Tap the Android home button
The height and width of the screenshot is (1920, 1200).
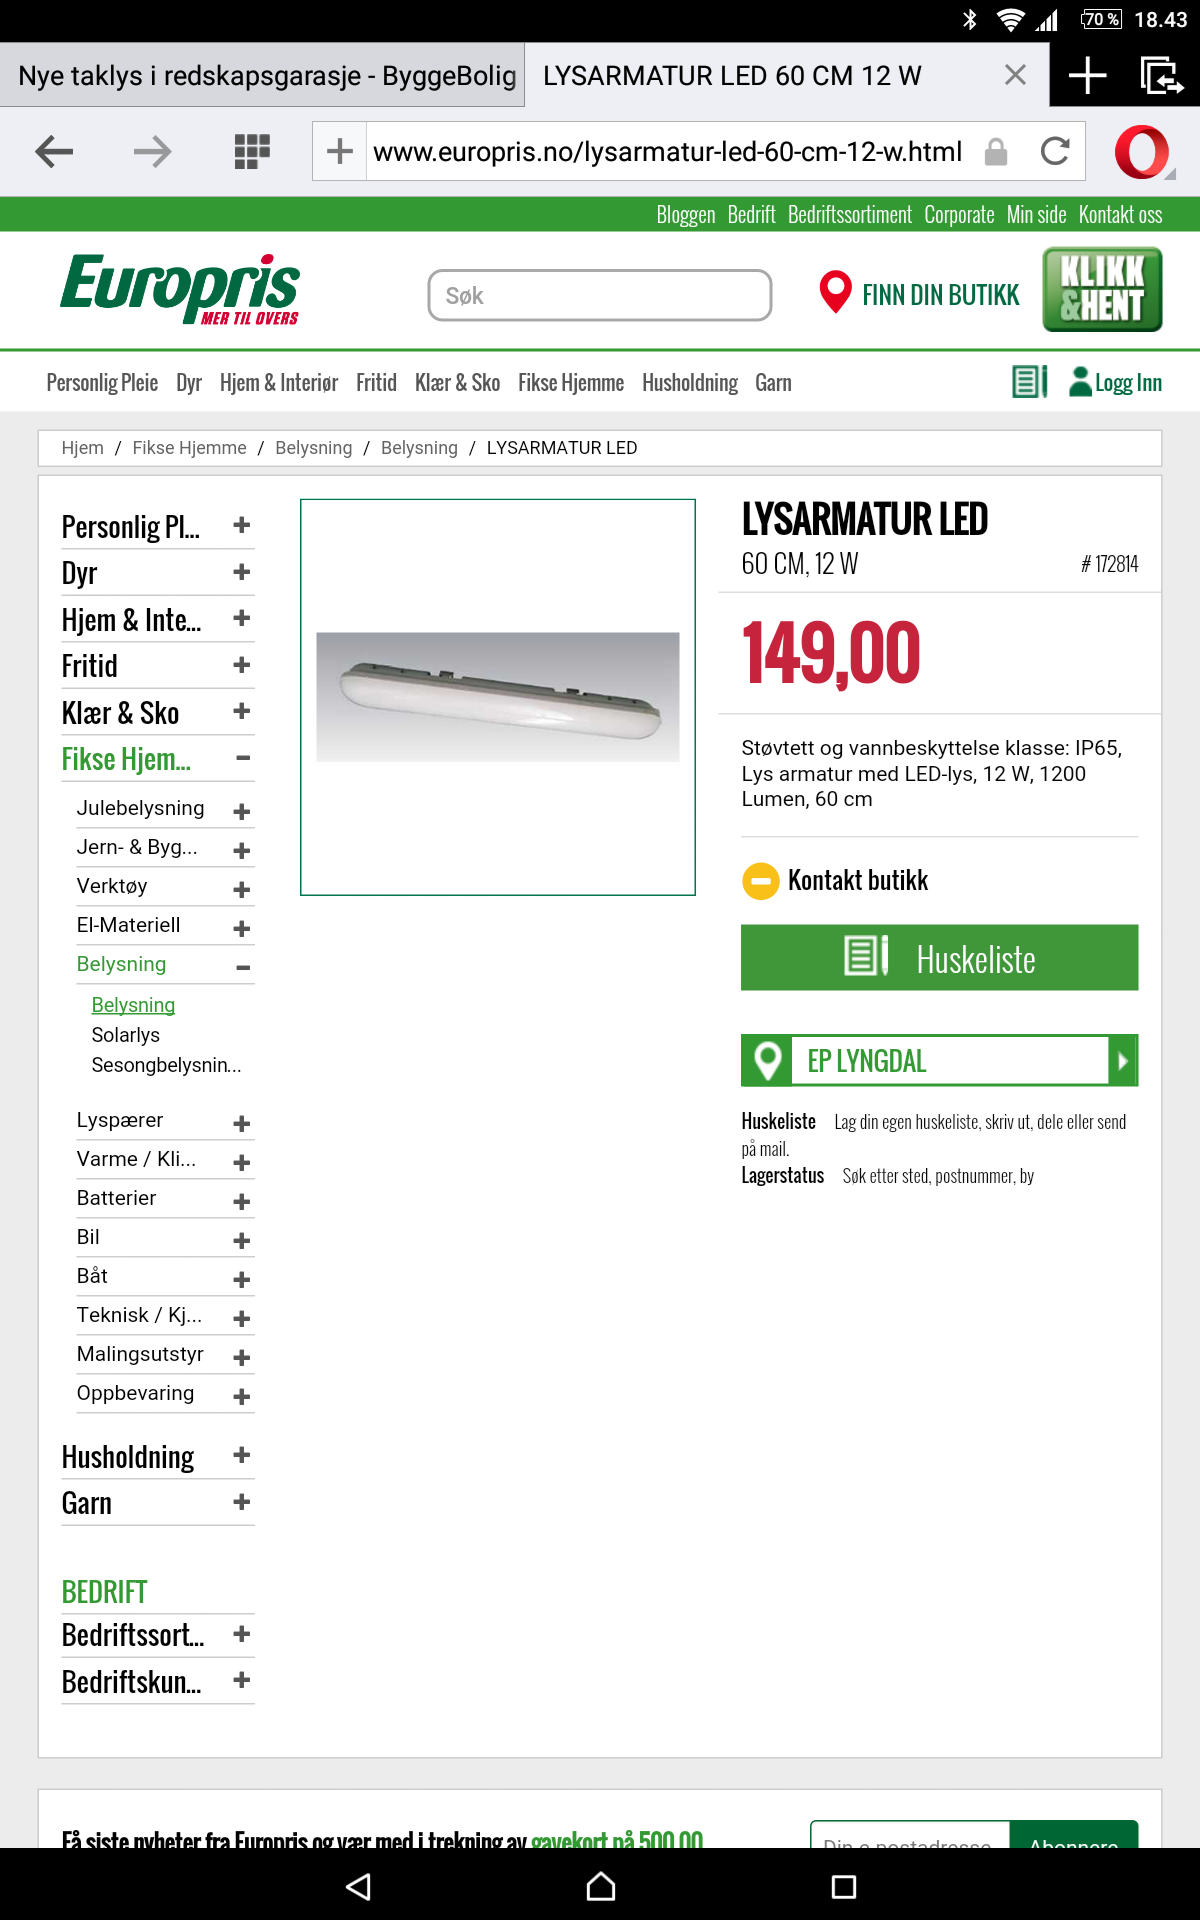pyautogui.click(x=600, y=1887)
